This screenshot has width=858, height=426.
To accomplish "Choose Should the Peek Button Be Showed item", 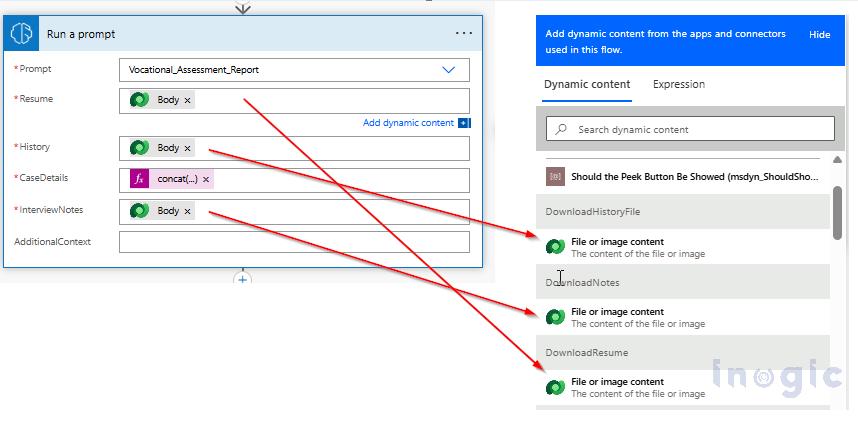I will coord(690,176).
